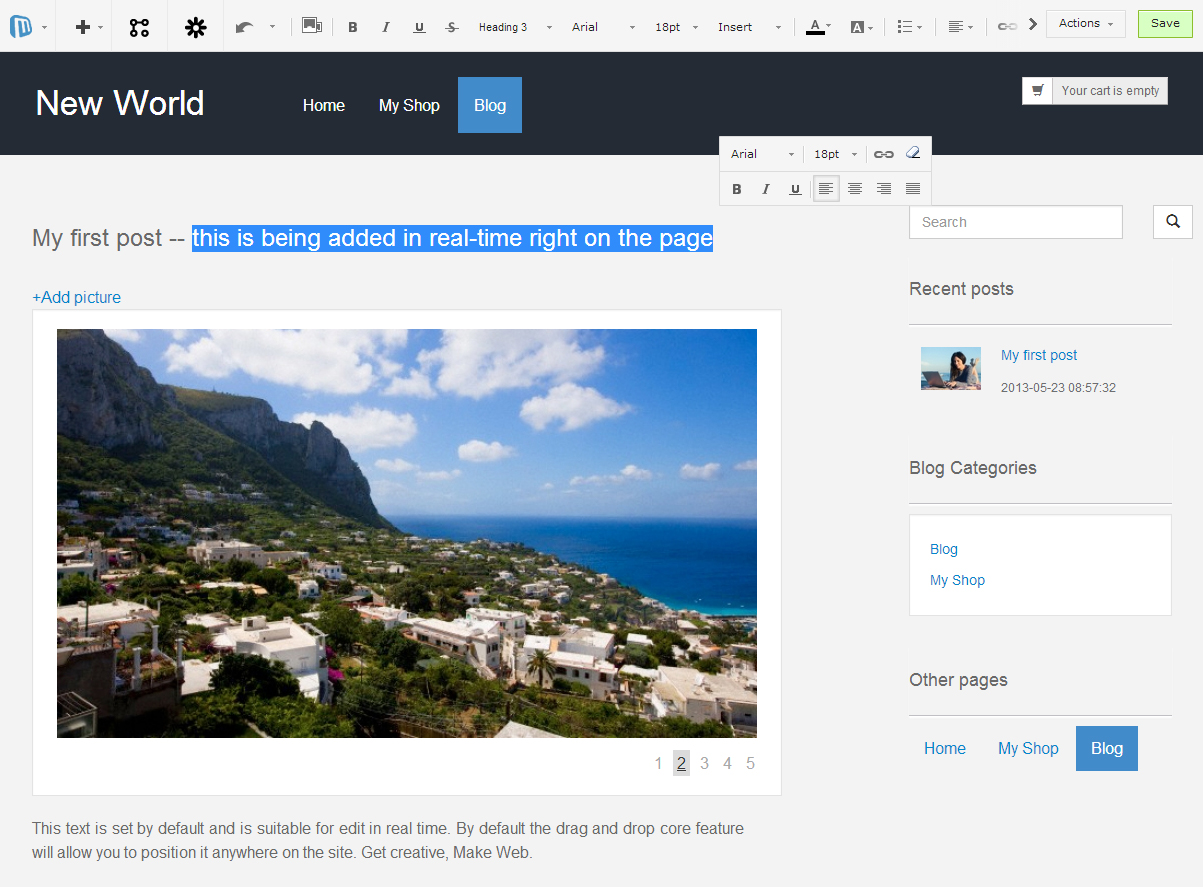Toggle bold in the floating toolbar
Screen dimensions: 1203x887
pos(737,188)
